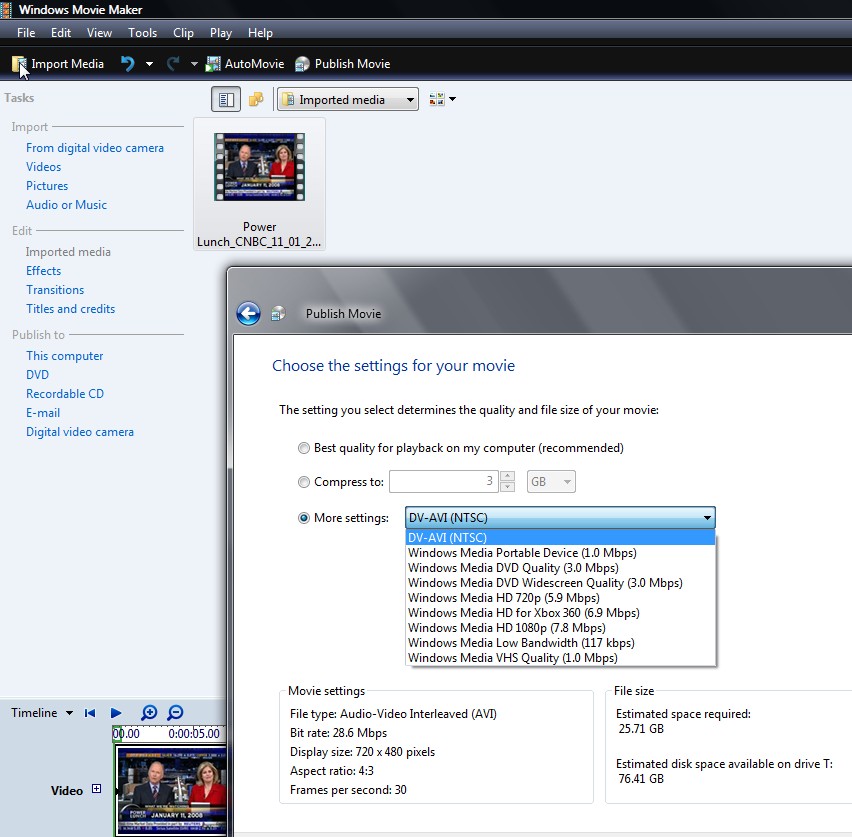
Task: Click the video clip on the timeline
Action: coord(171,791)
